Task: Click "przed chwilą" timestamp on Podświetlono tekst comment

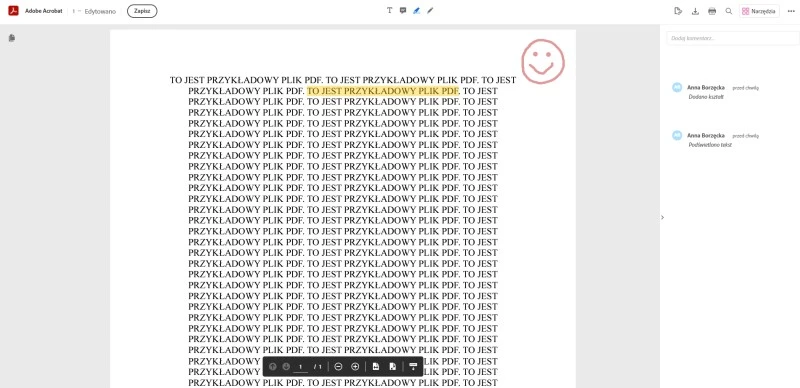Action: [x=745, y=136]
